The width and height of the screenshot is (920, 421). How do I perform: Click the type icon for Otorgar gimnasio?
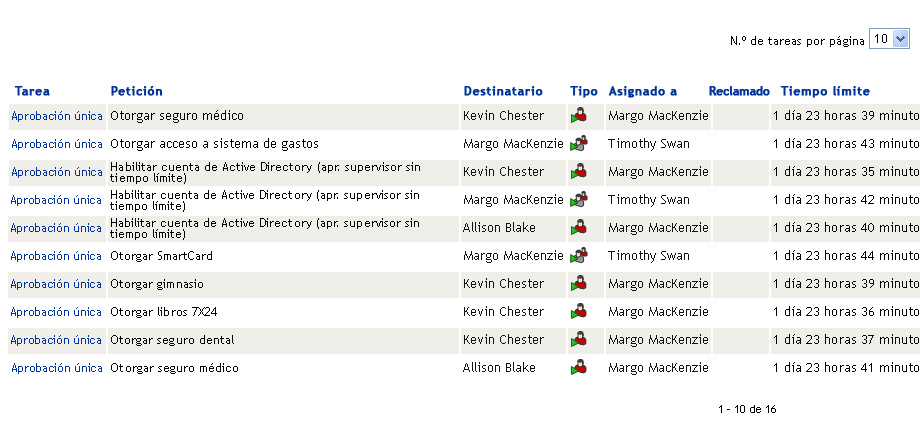(578, 284)
